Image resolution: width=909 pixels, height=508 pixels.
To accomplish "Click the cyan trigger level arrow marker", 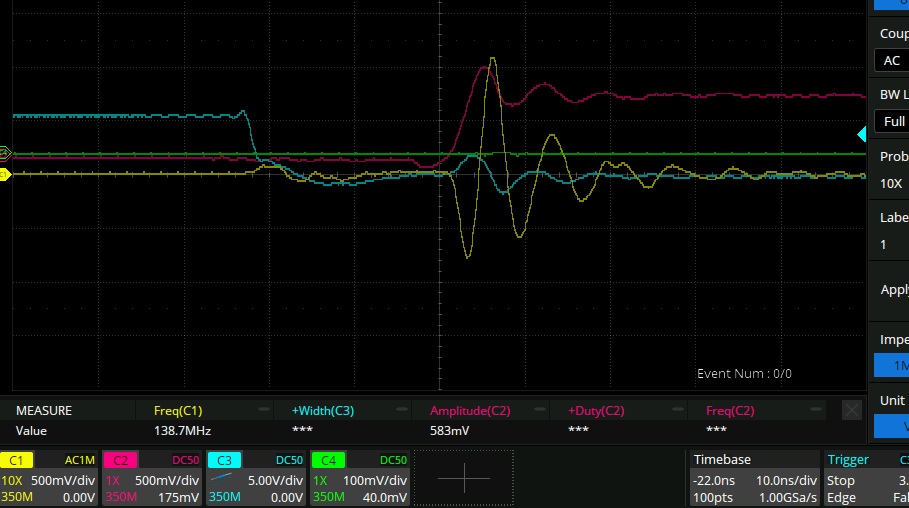I will pyautogui.click(x=861, y=134).
